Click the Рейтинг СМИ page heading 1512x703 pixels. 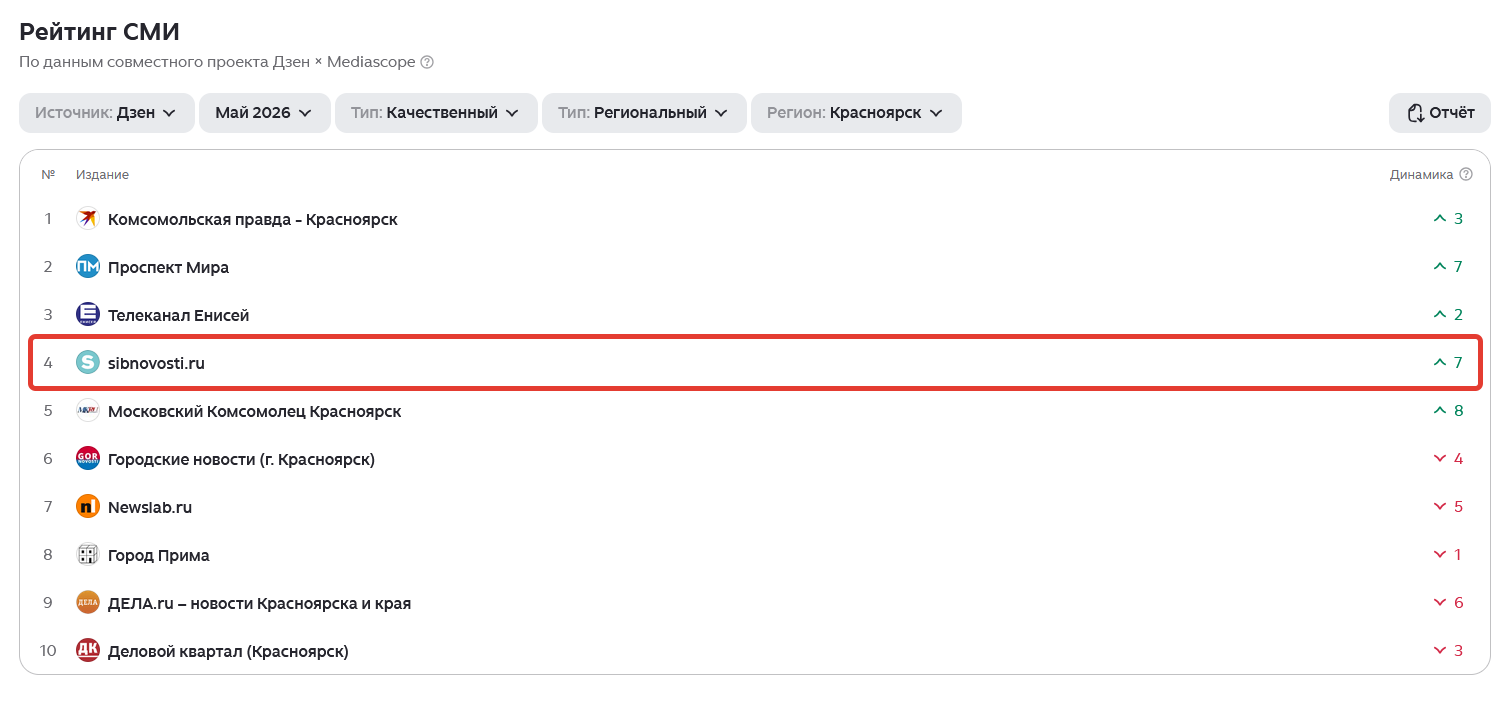pyautogui.click(x=99, y=31)
